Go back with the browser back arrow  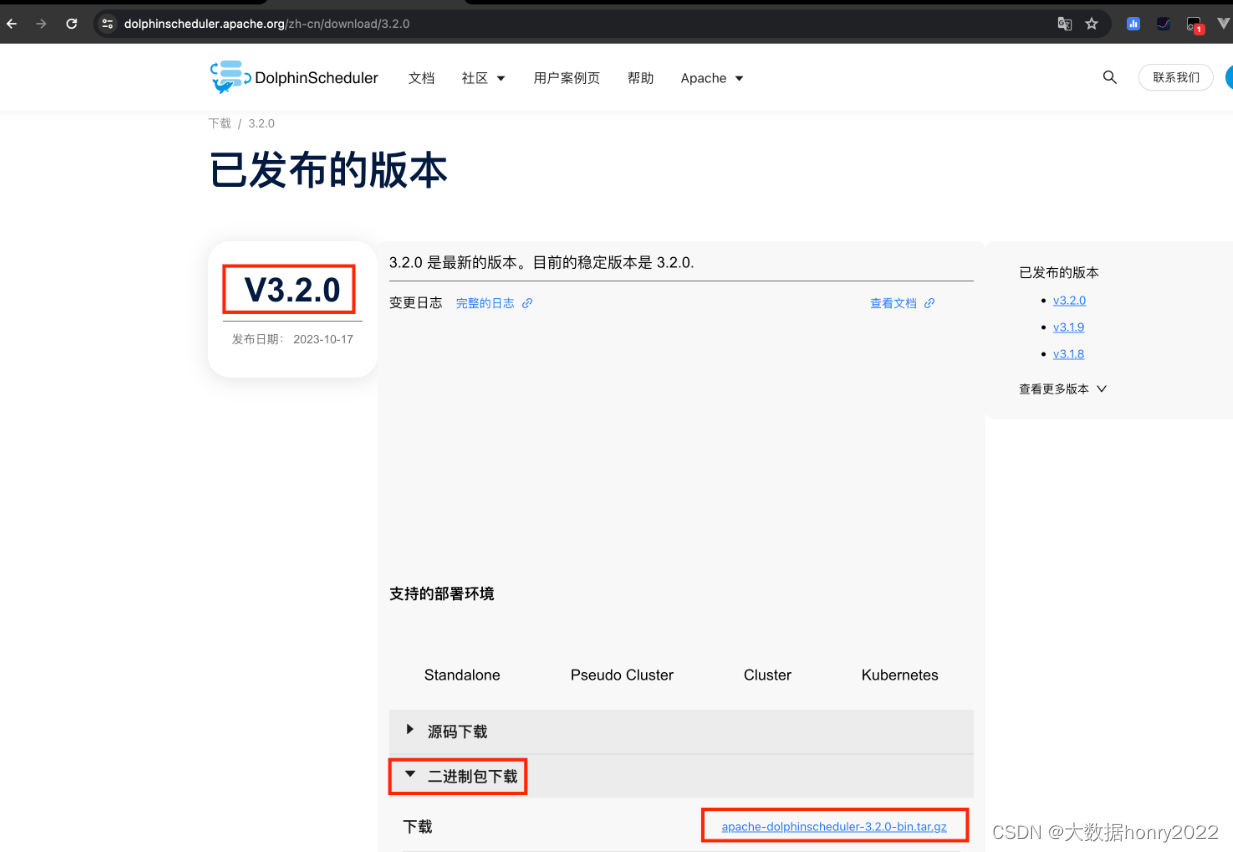12,23
